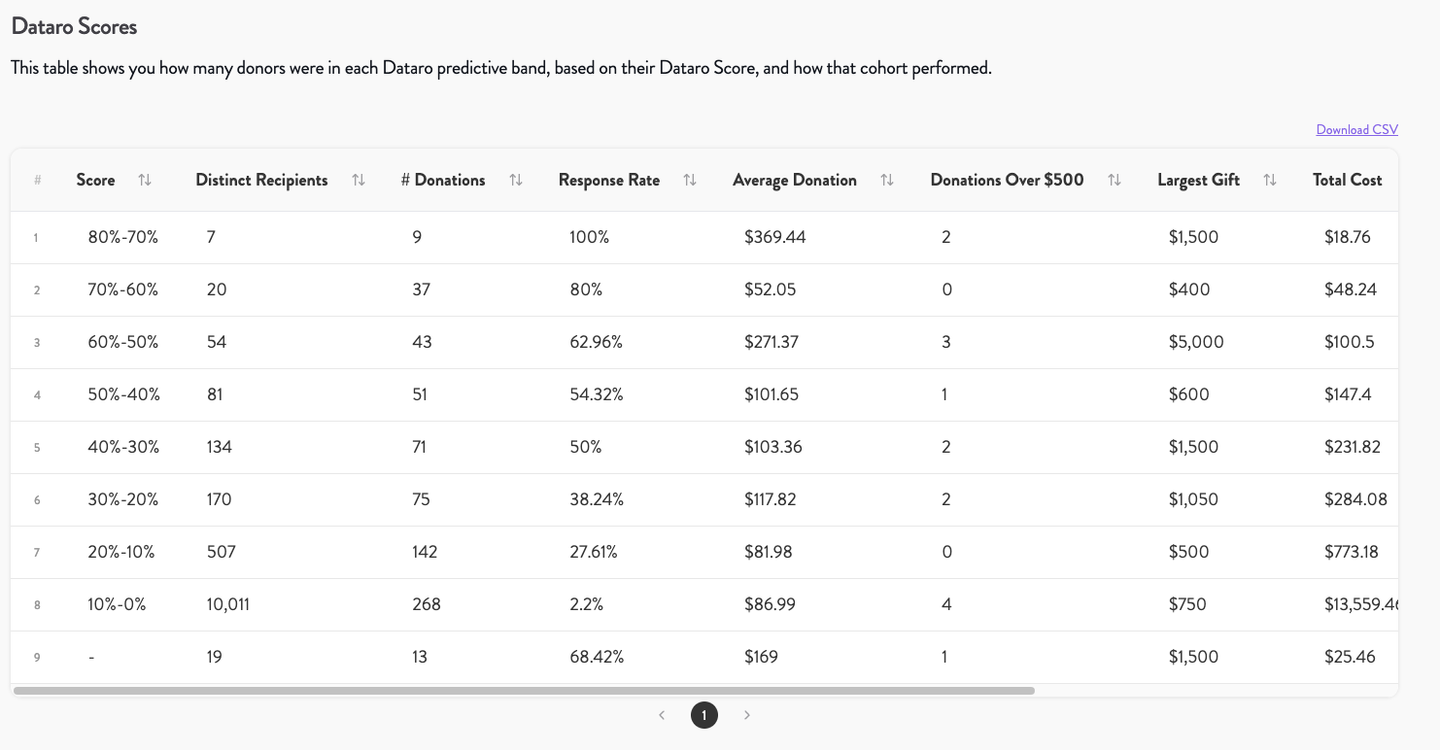The image size is (1440, 750).
Task: Sort by Average Donation arrows icon
Action: tap(887, 180)
